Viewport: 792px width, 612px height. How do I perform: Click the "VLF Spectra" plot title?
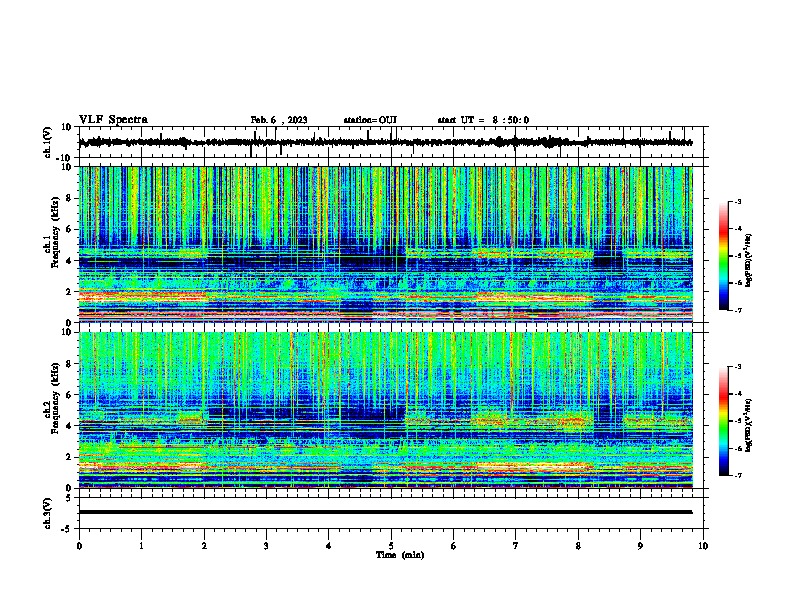pyautogui.click(x=113, y=120)
